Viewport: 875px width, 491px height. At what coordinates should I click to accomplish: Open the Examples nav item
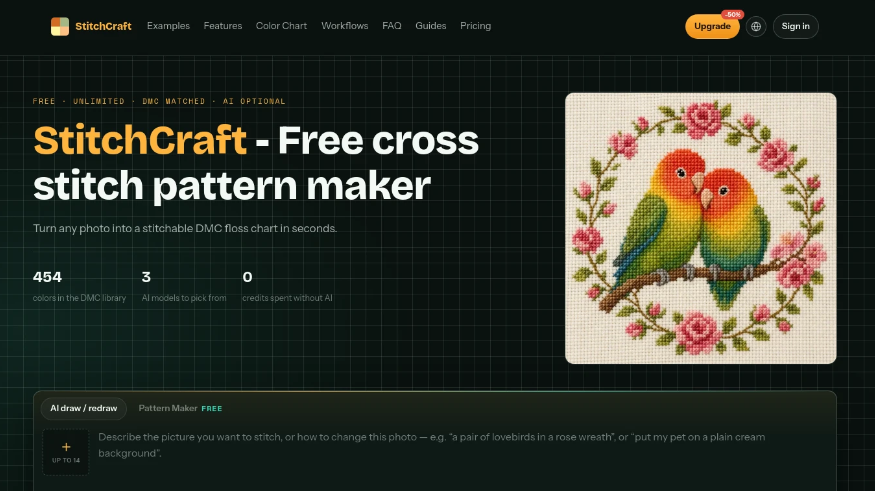pyautogui.click(x=168, y=26)
